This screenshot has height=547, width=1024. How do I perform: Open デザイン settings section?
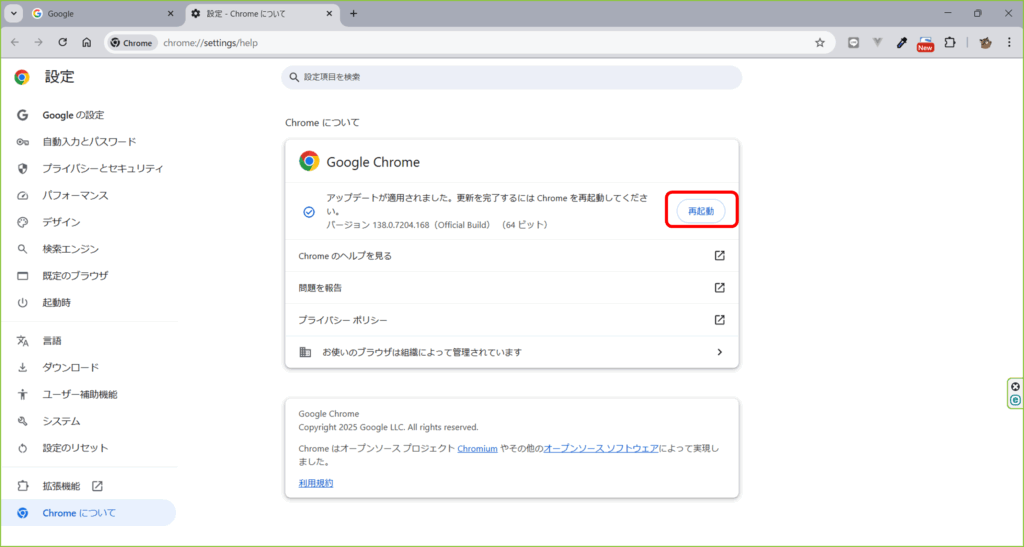pyautogui.click(x=61, y=222)
